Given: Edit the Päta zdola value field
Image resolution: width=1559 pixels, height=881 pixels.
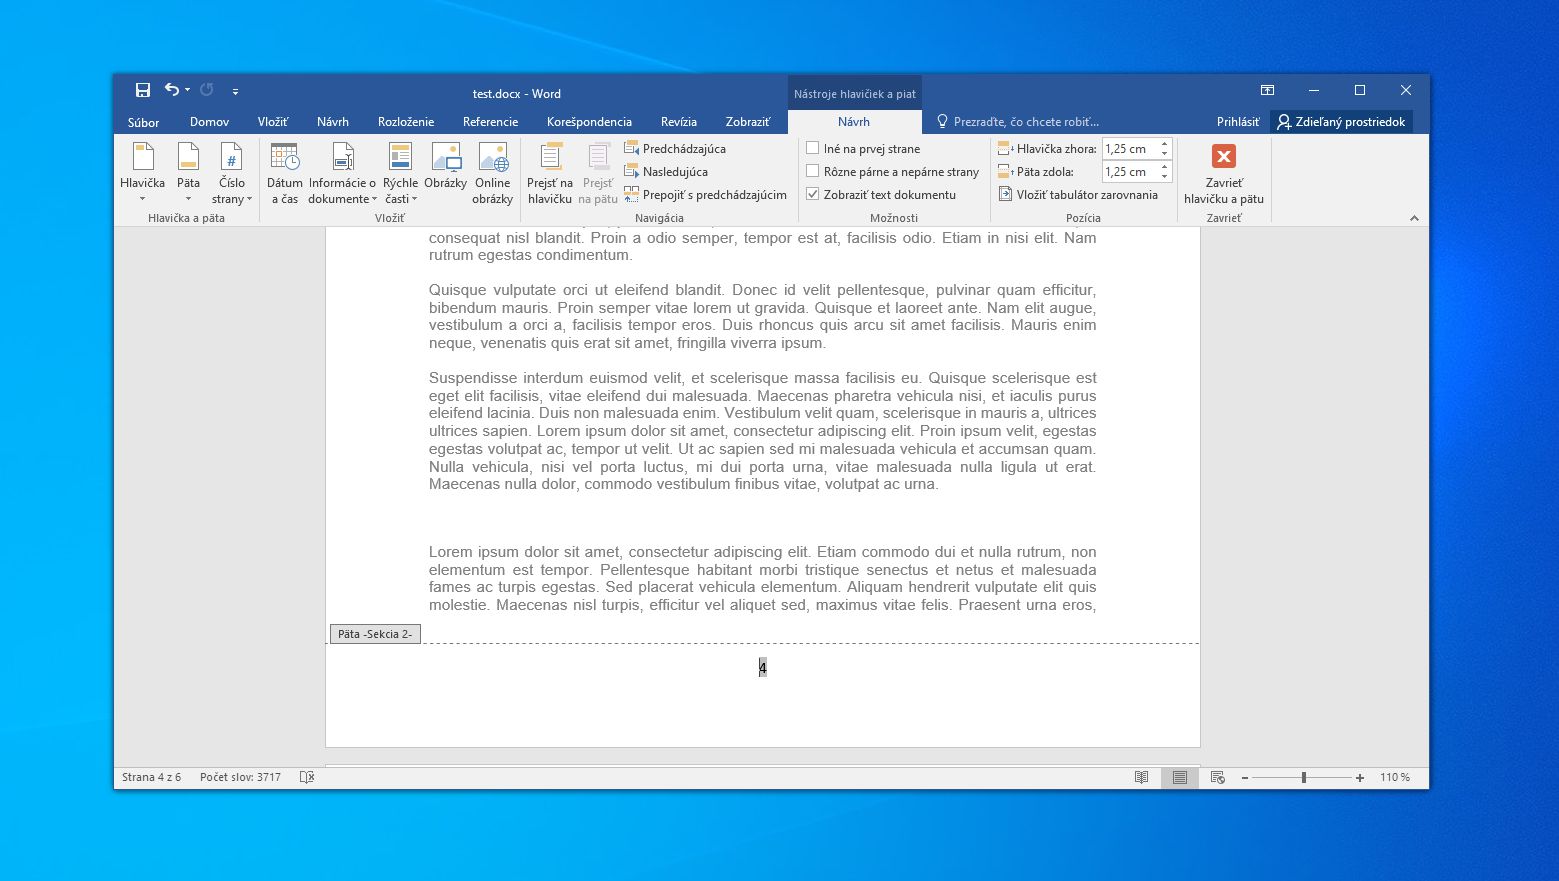Looking at the screenshot, I should pyautogui.click(x=1129, y=171).
